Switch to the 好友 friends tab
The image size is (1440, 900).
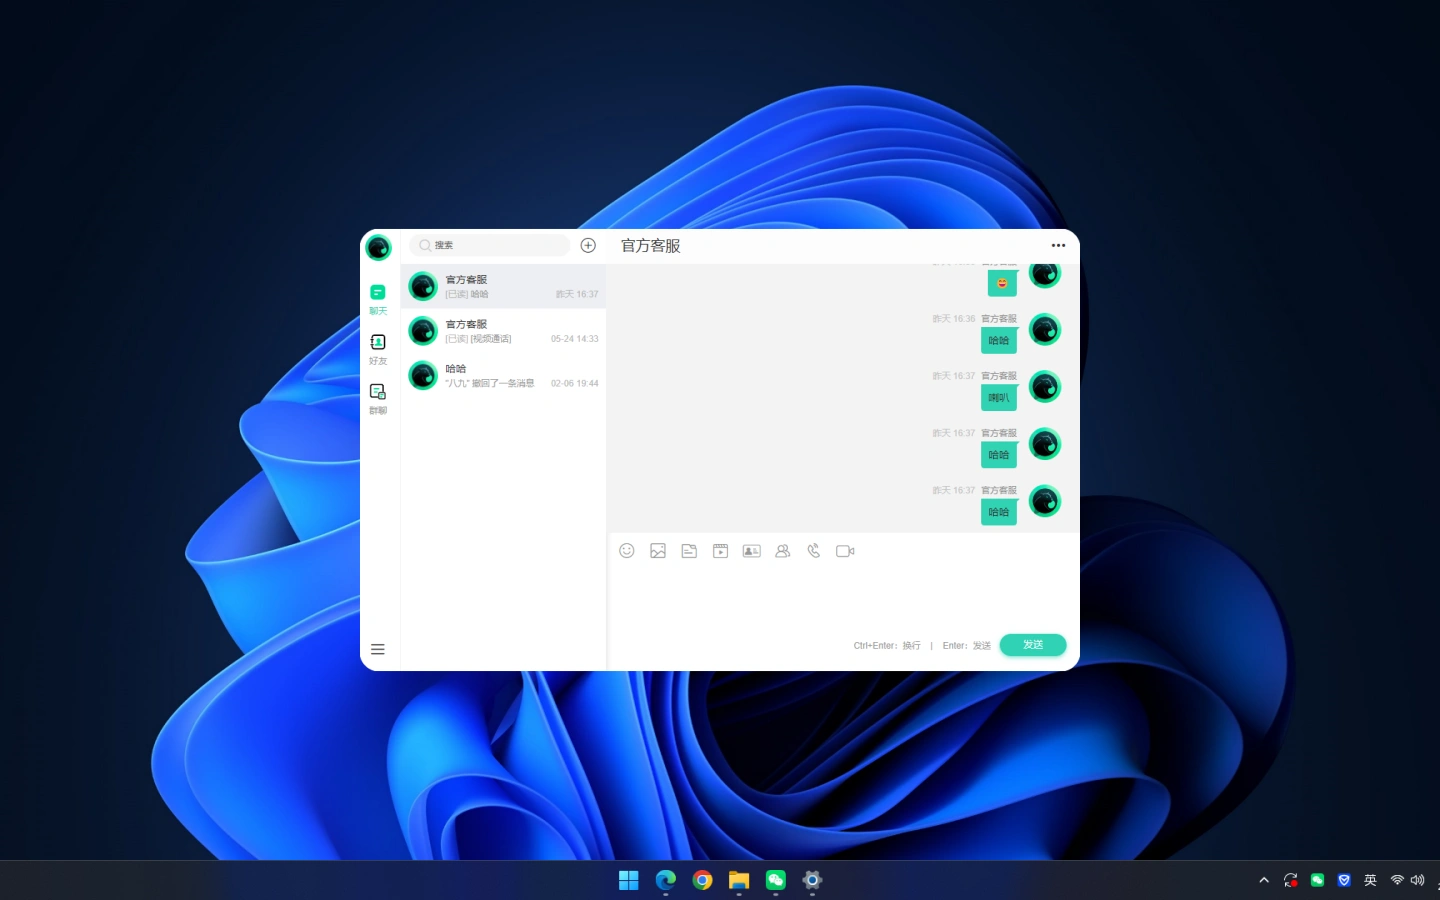click(x=378, y=349)
